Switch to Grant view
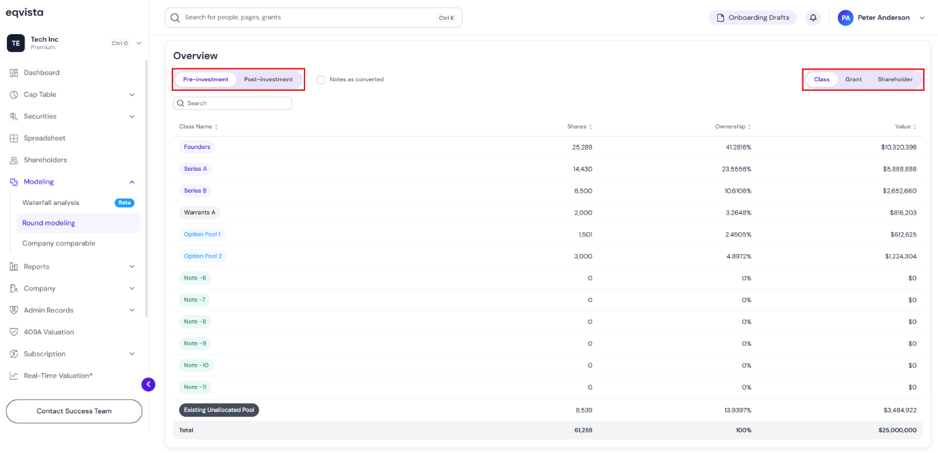The height and width of the screenshot is (453, 938). [854, 80]
